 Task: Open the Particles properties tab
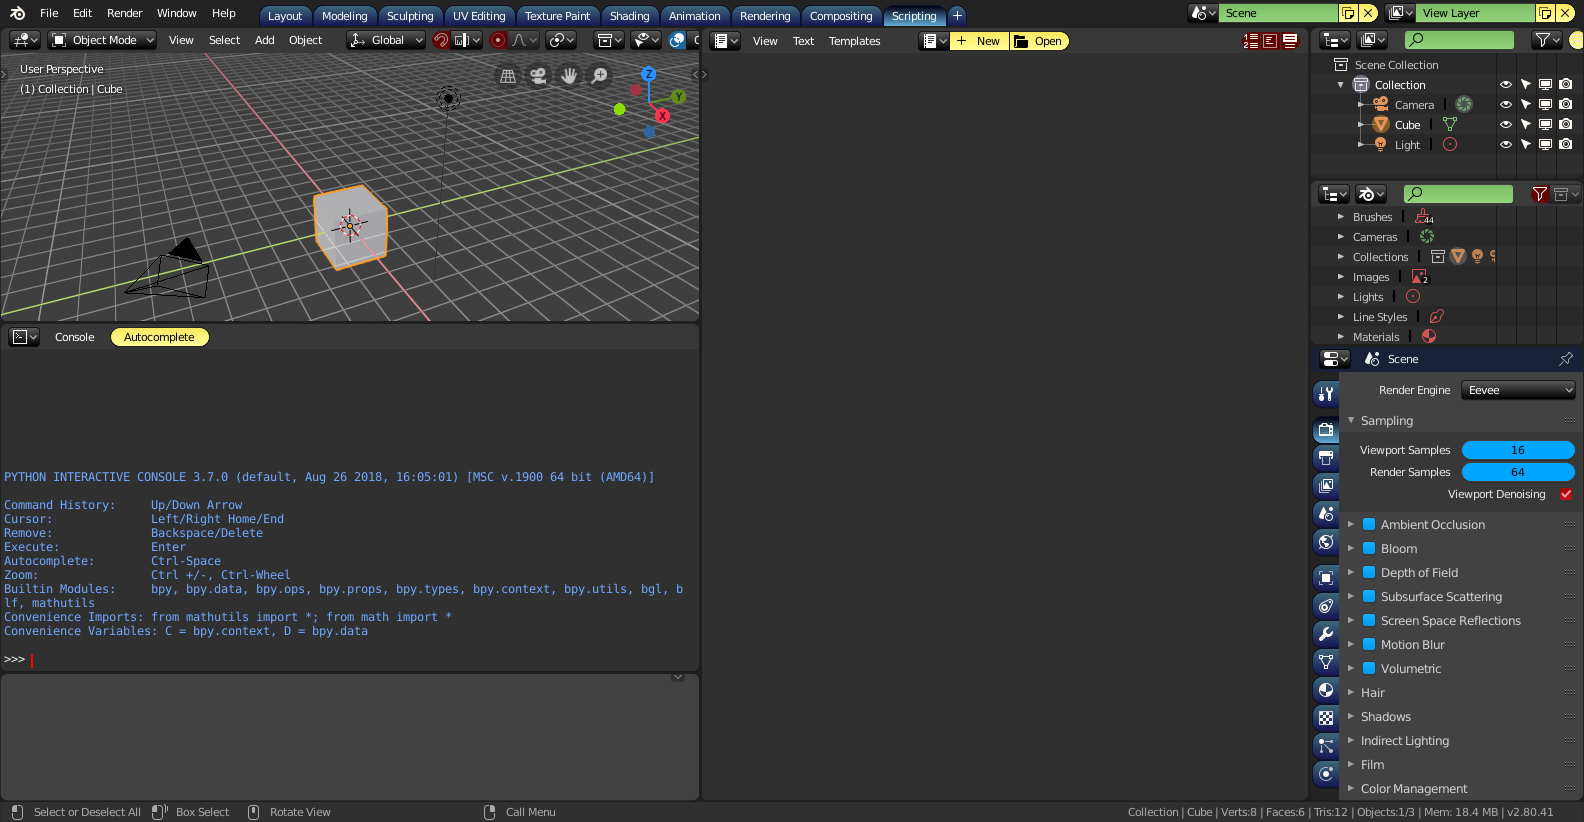click(1326, 746)
